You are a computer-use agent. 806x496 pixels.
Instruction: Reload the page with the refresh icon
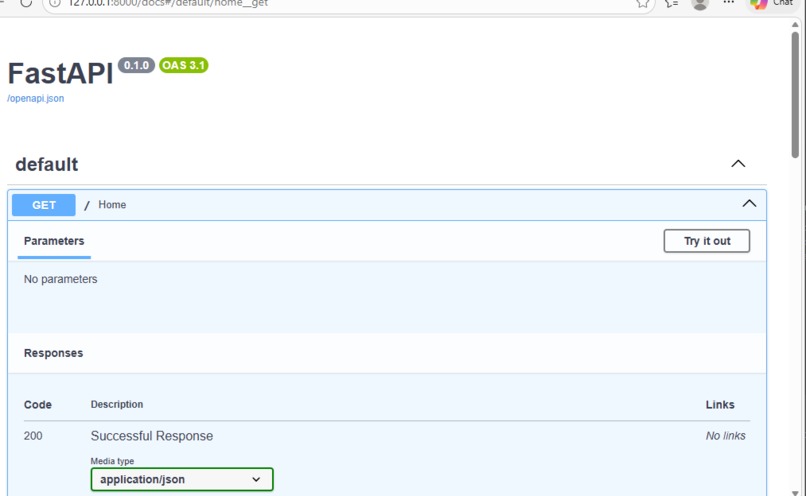(x=26, y=3)
